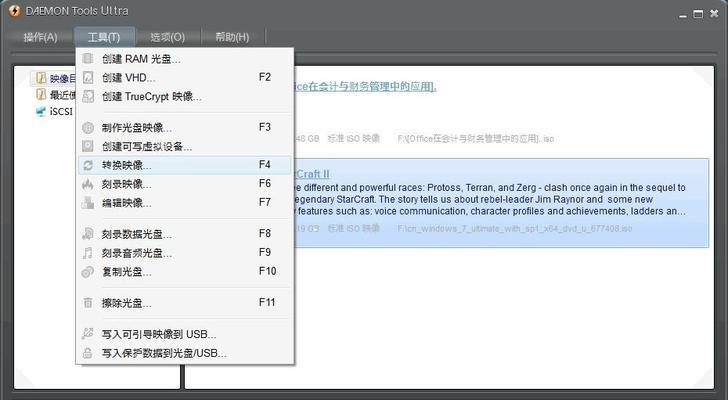
Task: Open the StarCraft II title link
Action: 312,174
